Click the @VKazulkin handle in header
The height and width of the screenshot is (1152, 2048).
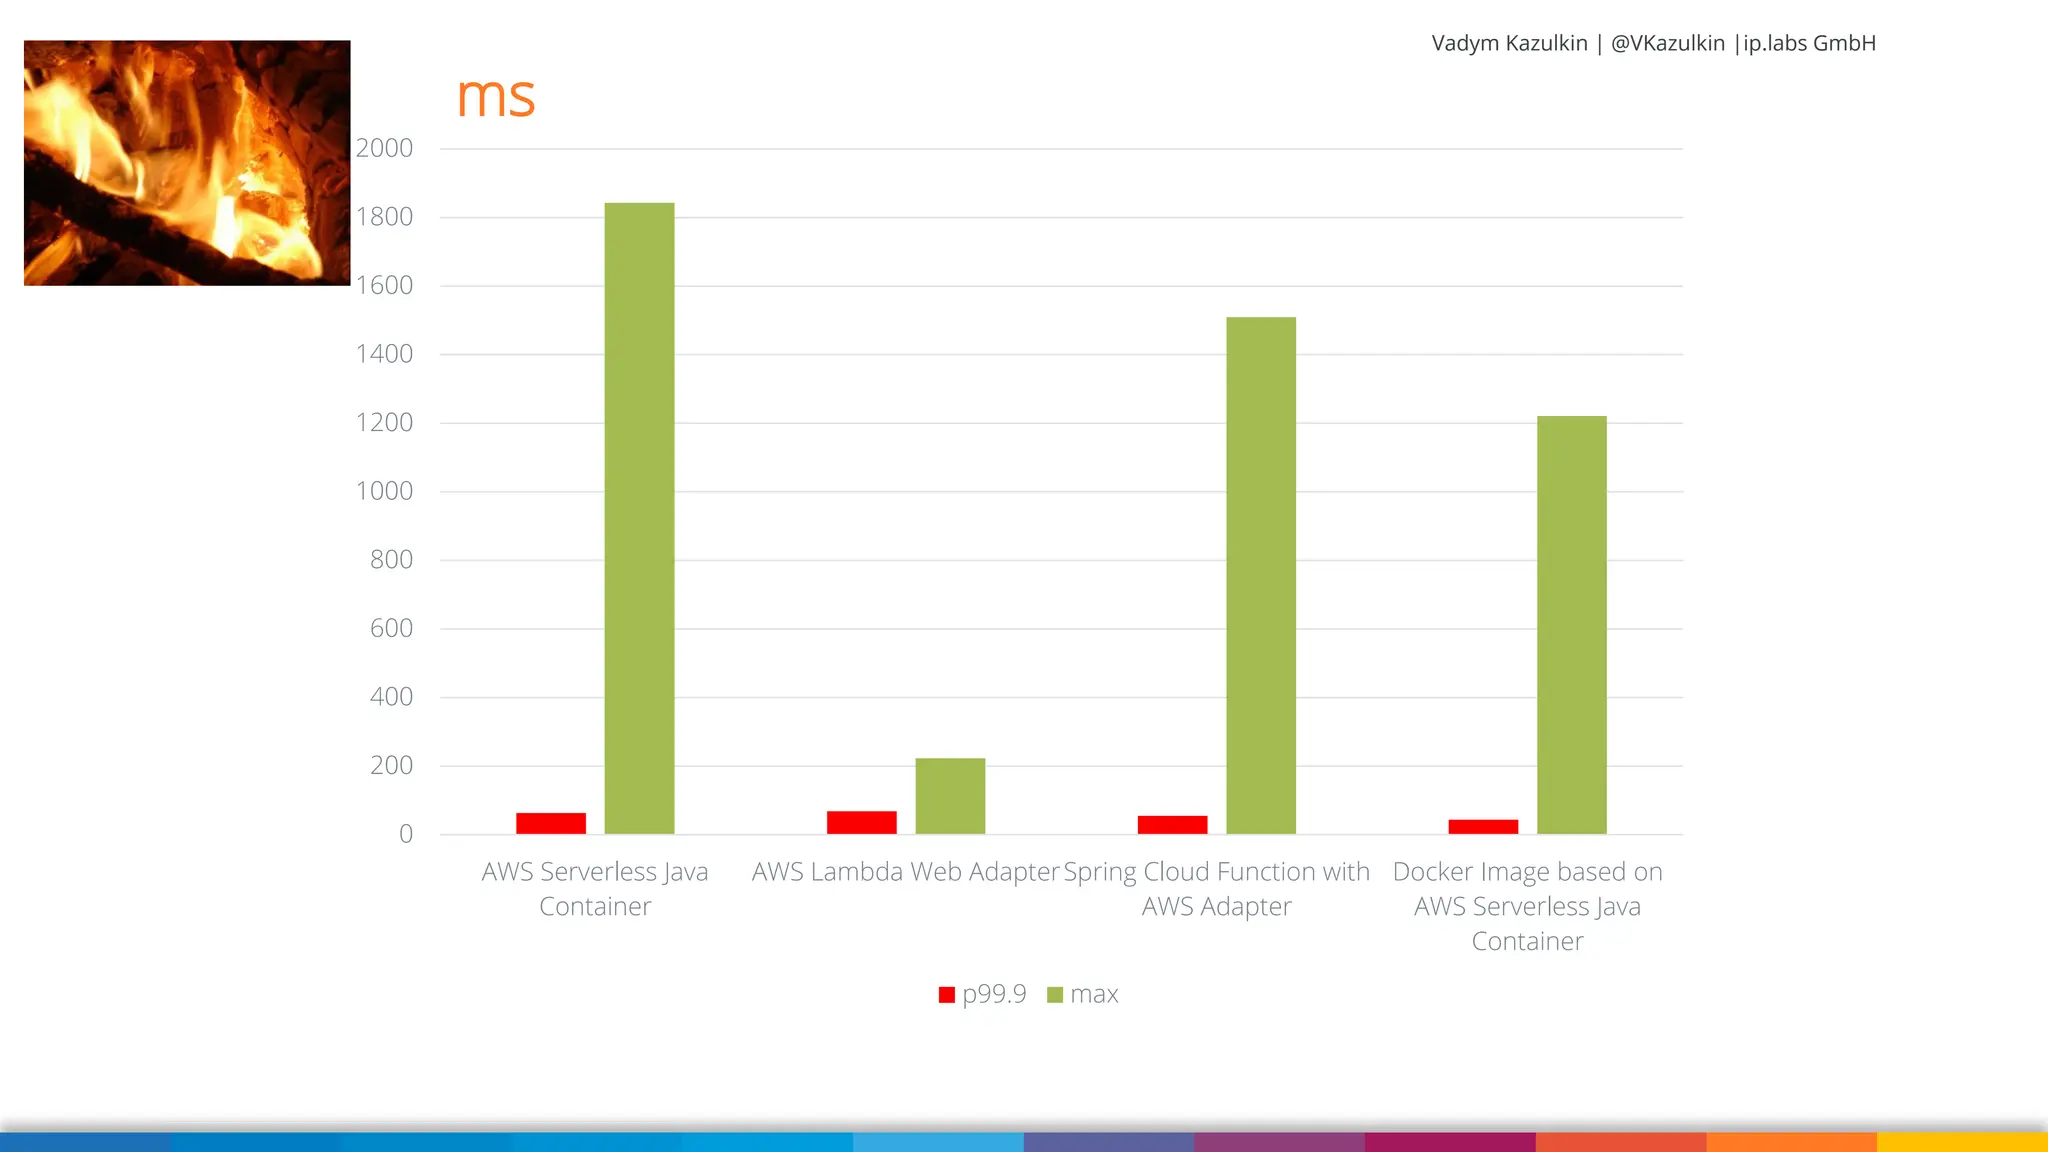(x=1667, y=43)
